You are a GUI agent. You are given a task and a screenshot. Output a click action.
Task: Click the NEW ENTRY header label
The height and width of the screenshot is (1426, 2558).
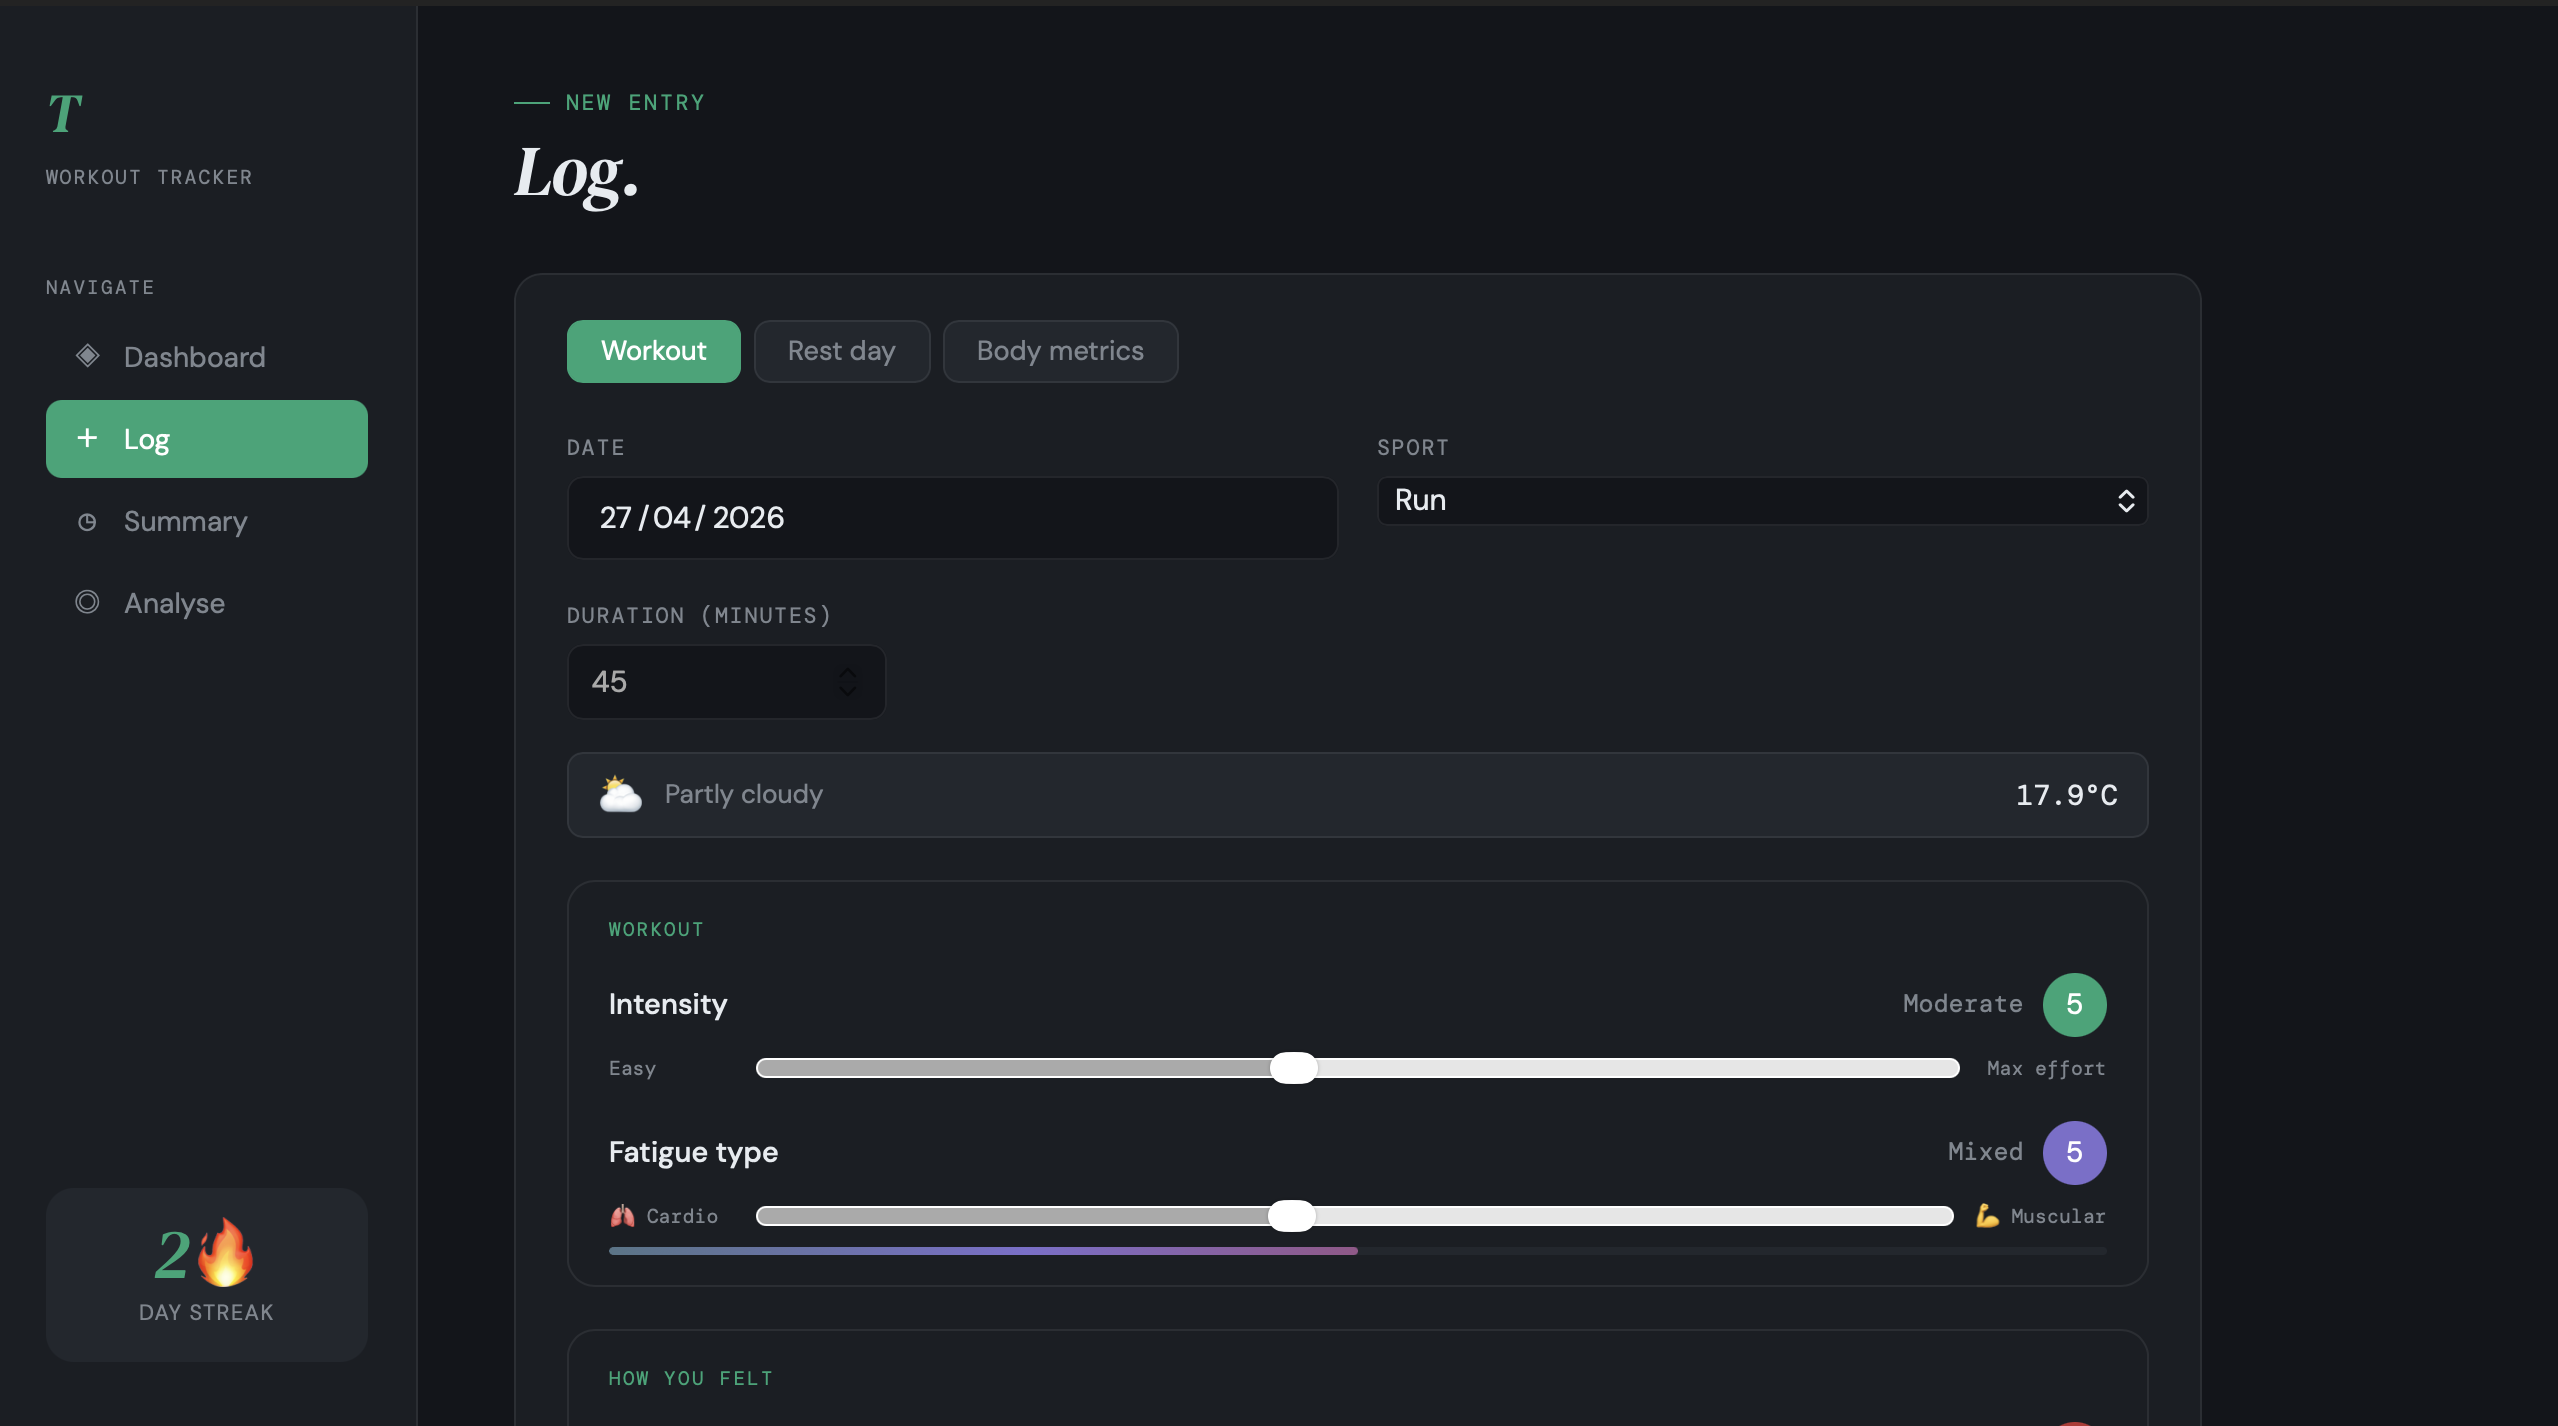coord(635,102)
